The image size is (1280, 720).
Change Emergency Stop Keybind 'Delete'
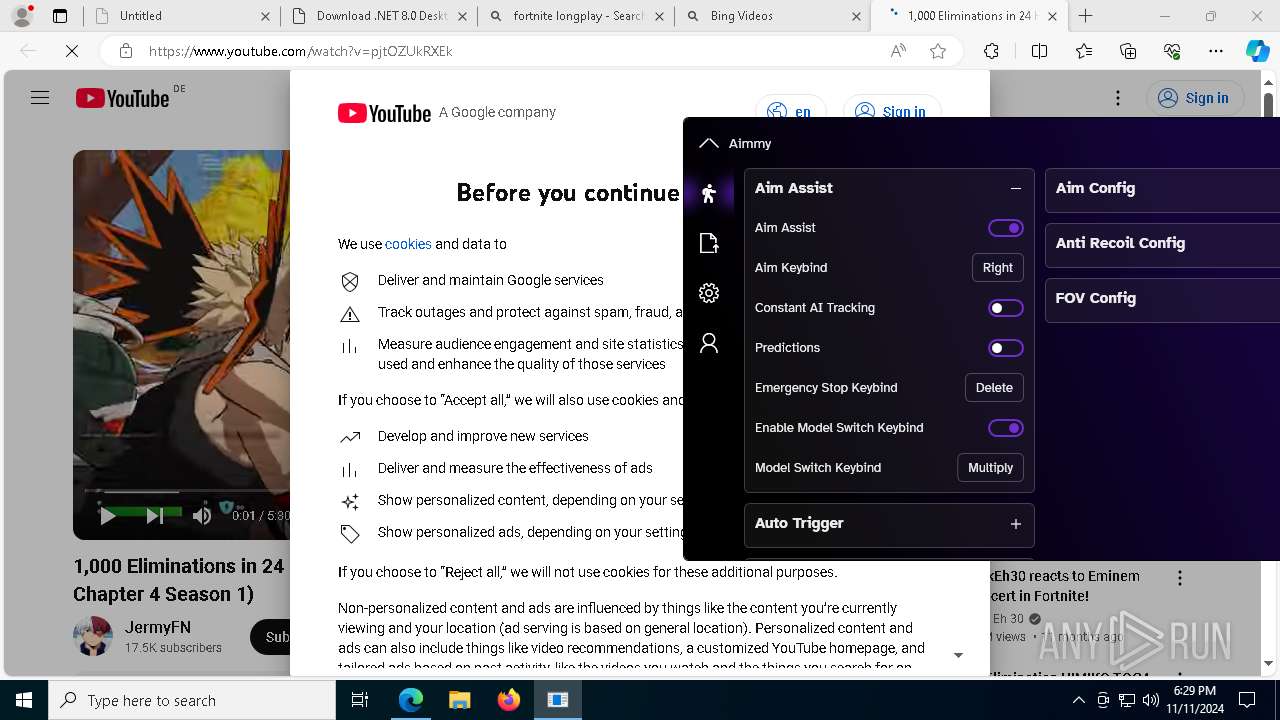(994, 388)
